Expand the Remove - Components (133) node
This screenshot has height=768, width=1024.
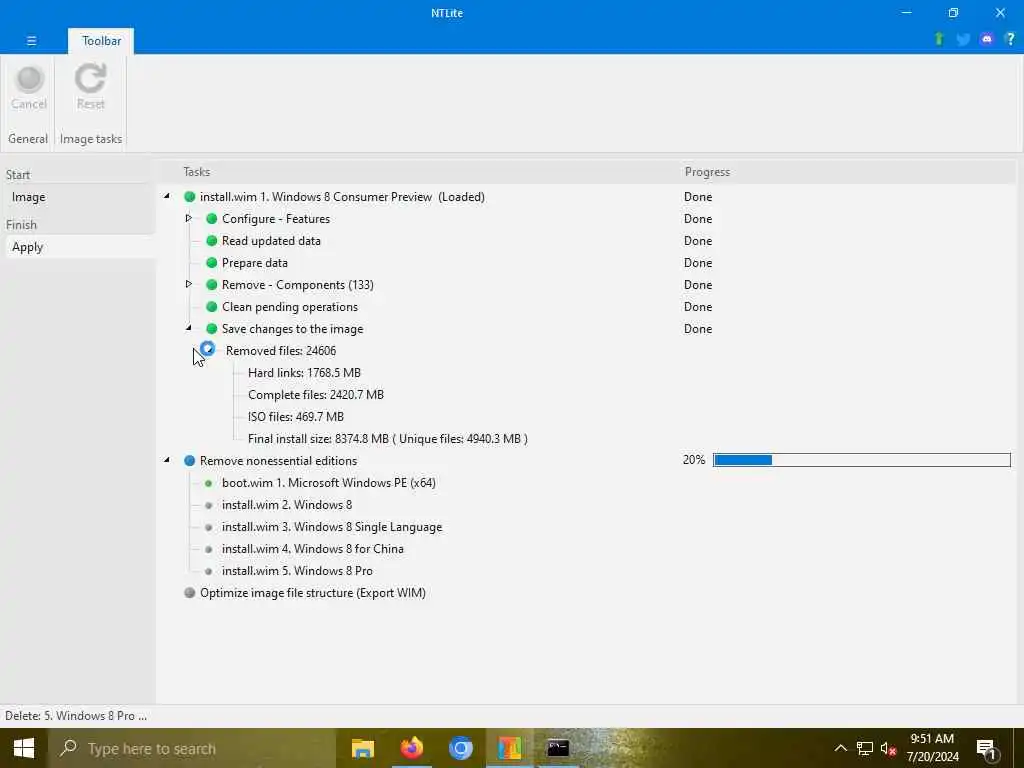(x=189, y=284)
